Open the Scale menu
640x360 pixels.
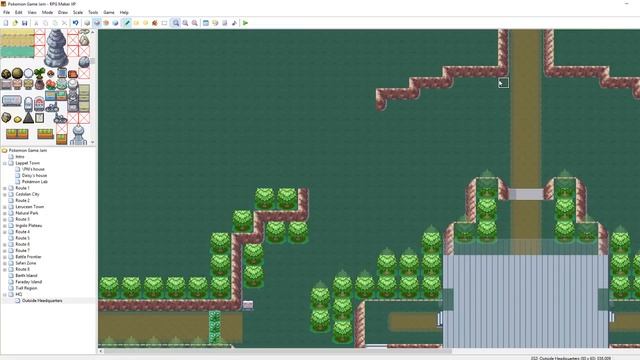pyautogui.click(x=78, y=13)
